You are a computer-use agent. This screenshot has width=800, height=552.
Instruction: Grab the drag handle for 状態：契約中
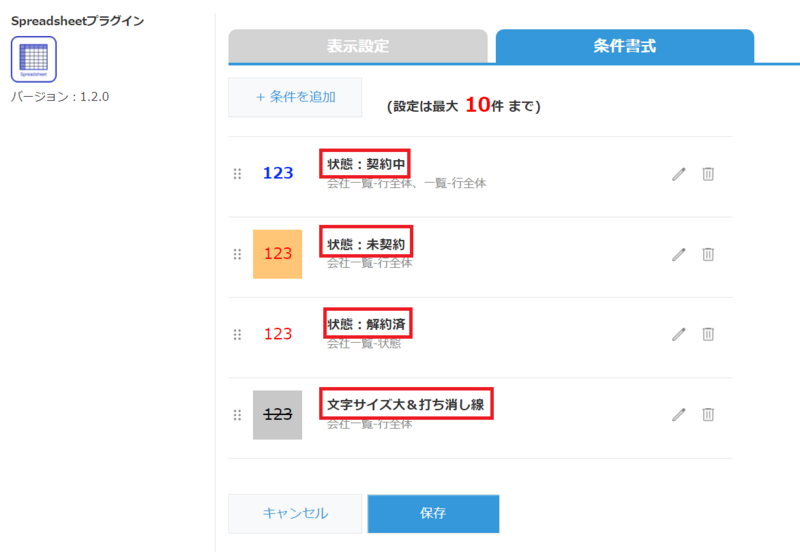point(237,174)
